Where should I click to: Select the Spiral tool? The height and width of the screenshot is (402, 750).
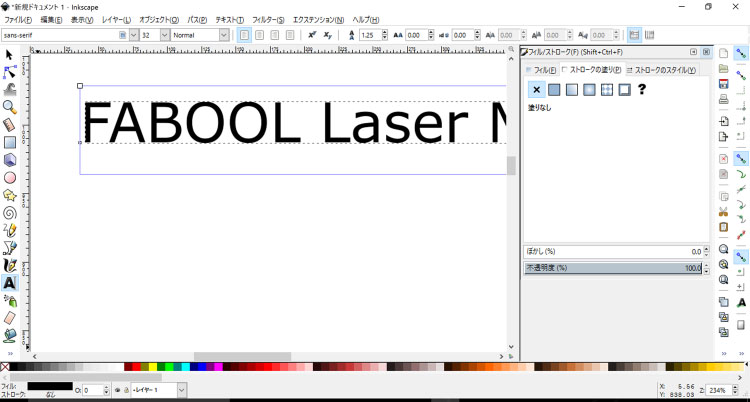click(x=9, y=213)
